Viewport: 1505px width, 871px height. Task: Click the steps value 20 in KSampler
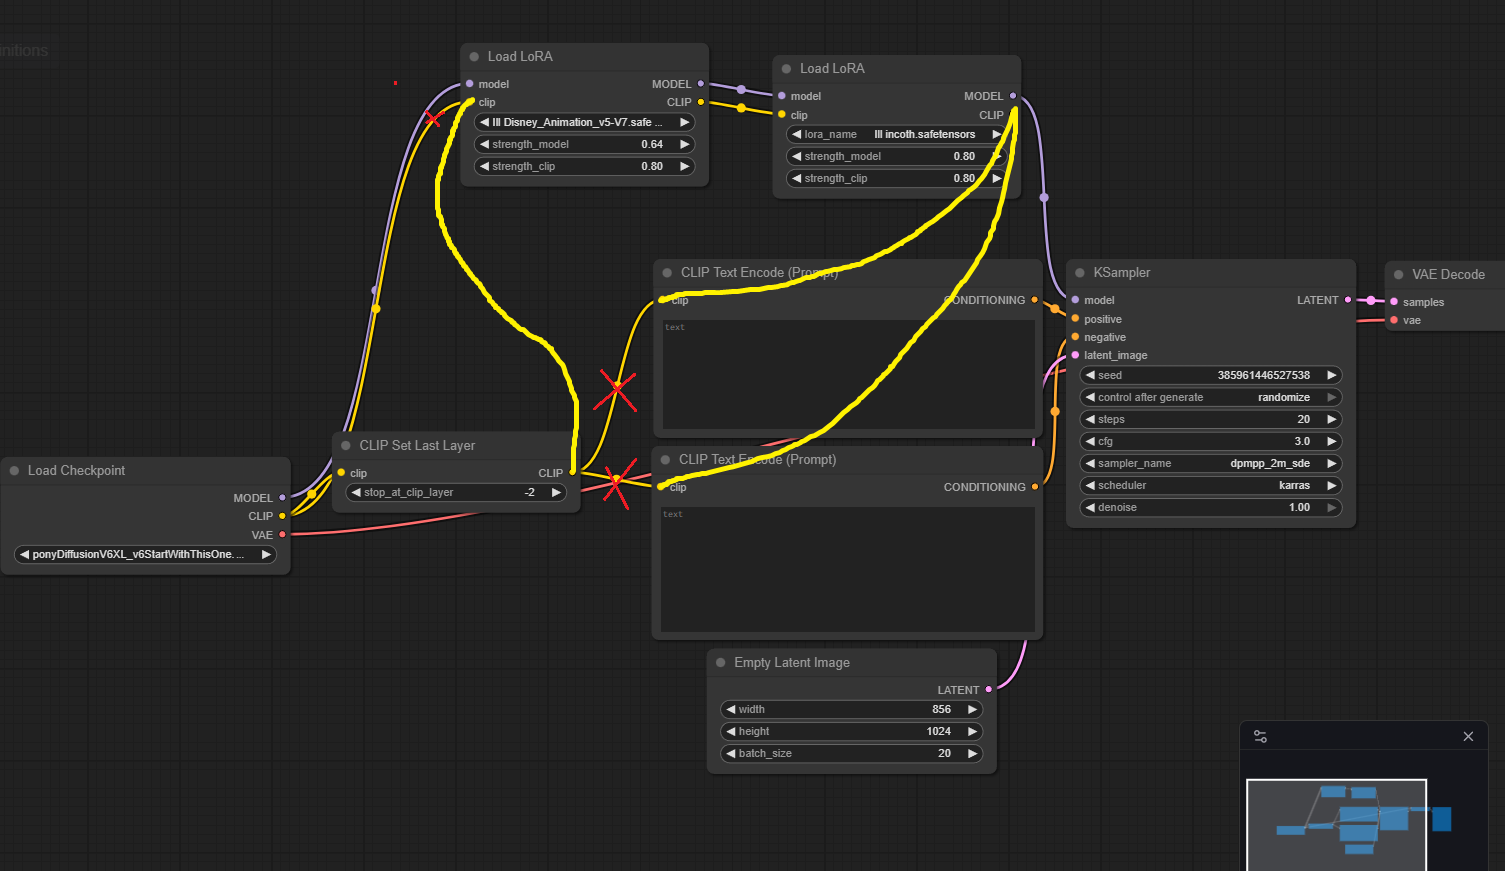(1304, 420)
